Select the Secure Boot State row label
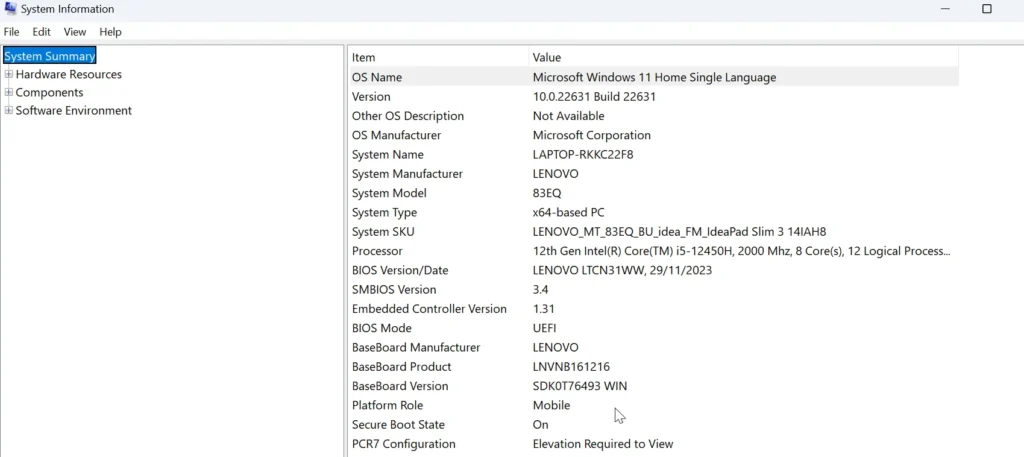 pos(398,424)
